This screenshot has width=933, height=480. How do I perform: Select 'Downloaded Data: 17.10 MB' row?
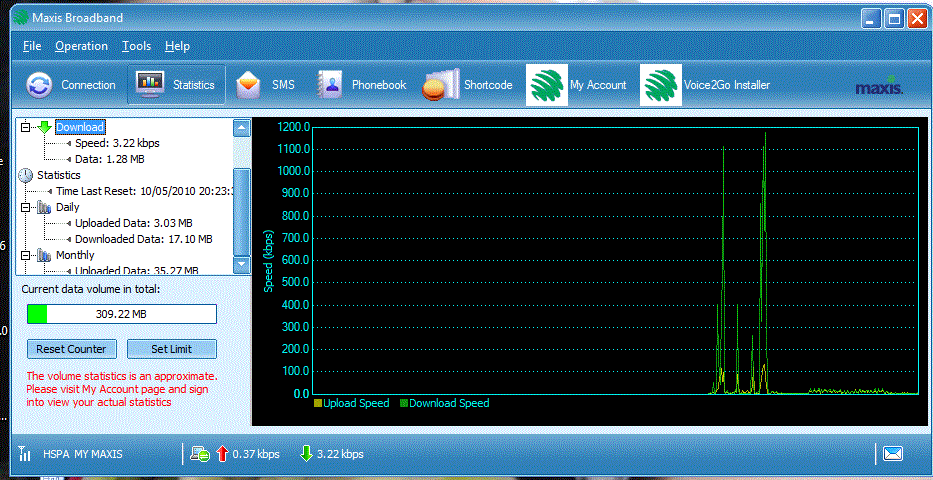(143, 239)
